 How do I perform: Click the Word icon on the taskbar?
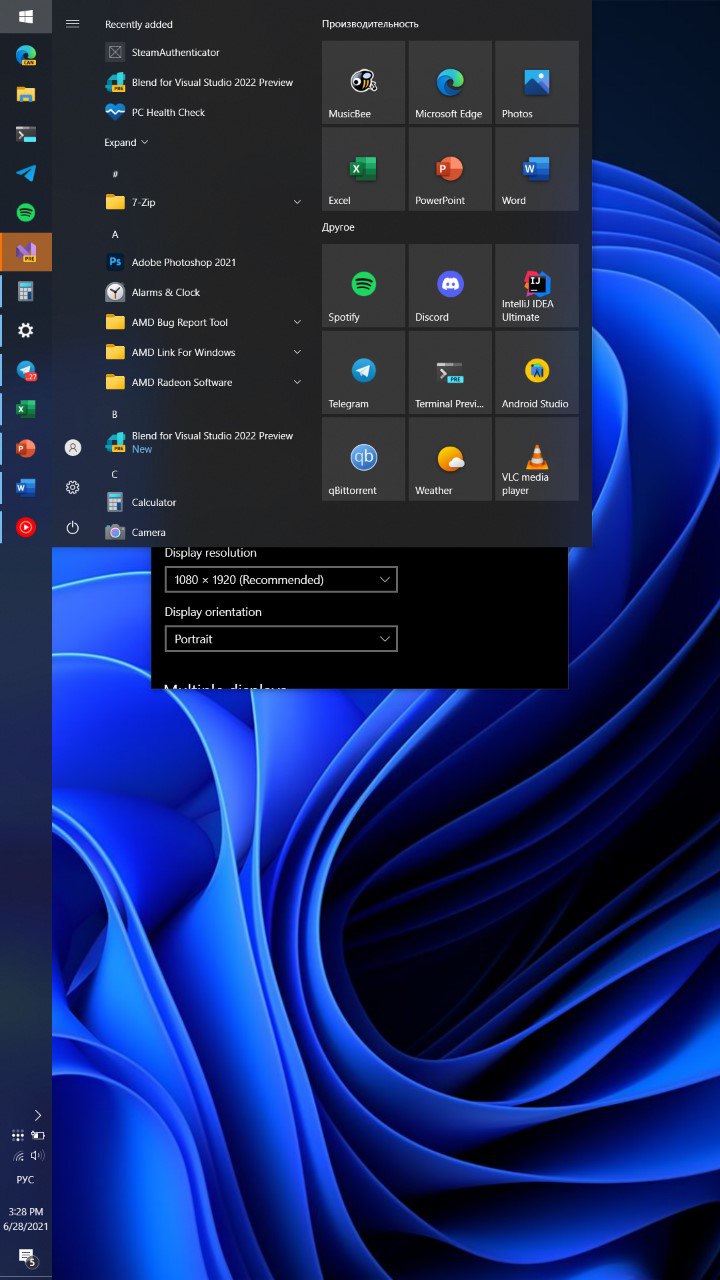coord(26,488)
